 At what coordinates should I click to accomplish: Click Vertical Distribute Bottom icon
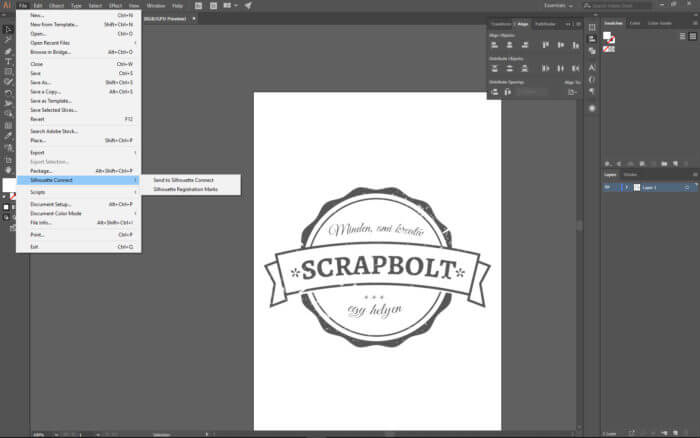(x=525, y=68)
